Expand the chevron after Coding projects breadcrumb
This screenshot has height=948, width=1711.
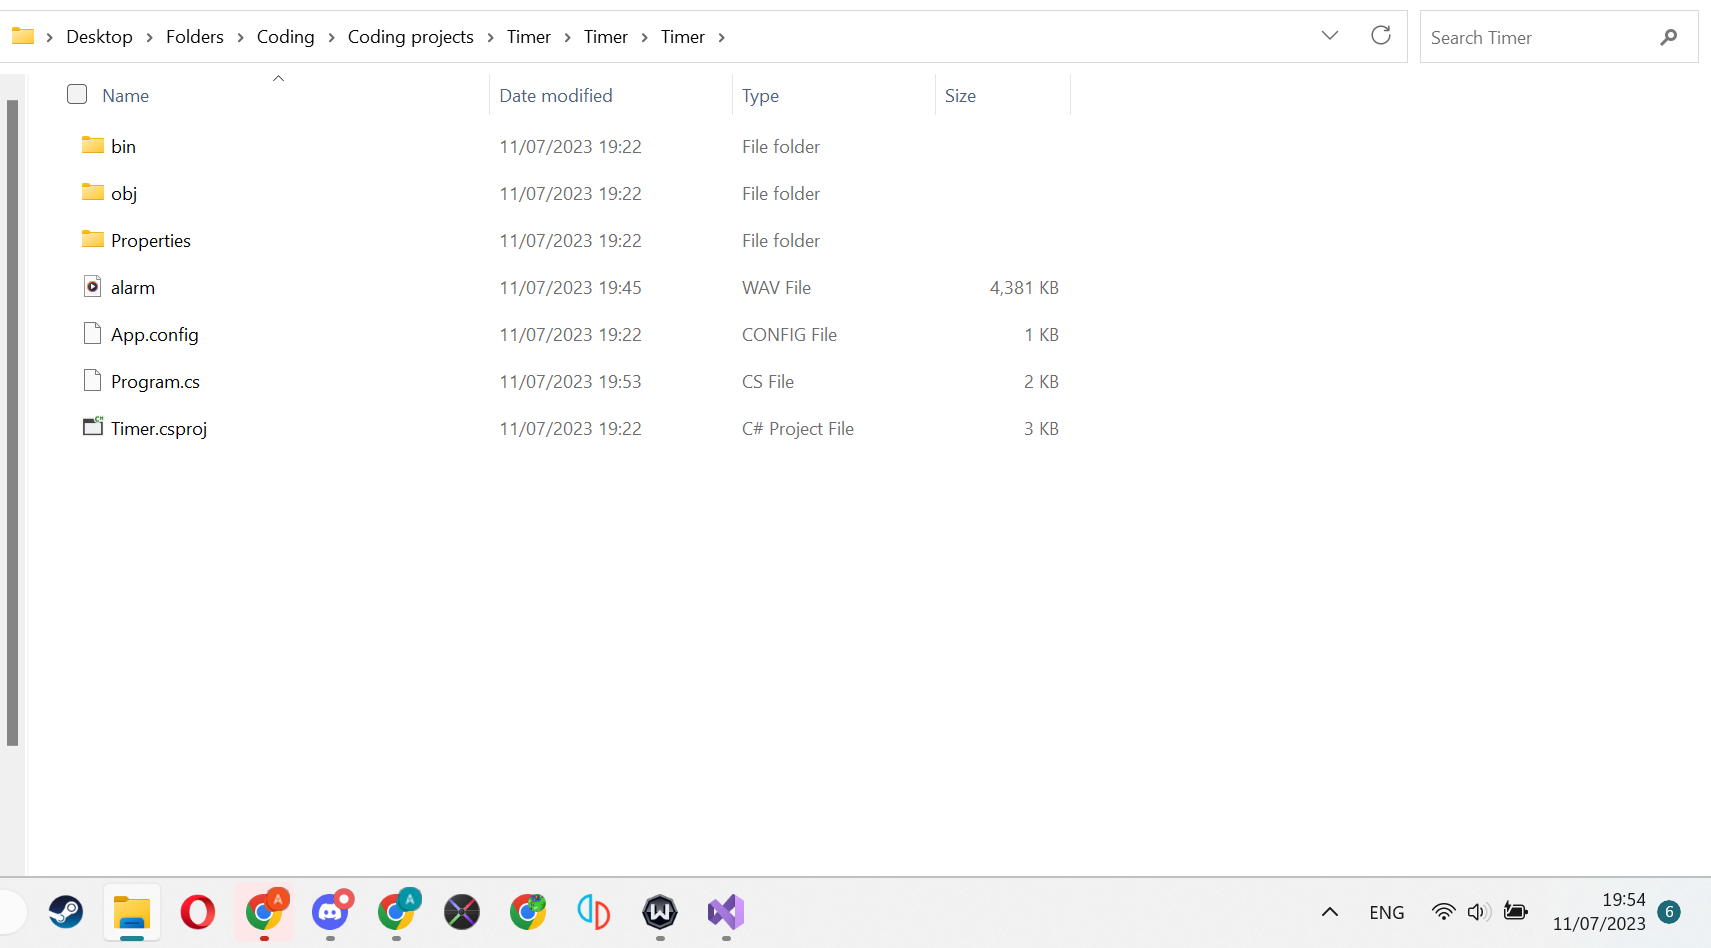490,37
